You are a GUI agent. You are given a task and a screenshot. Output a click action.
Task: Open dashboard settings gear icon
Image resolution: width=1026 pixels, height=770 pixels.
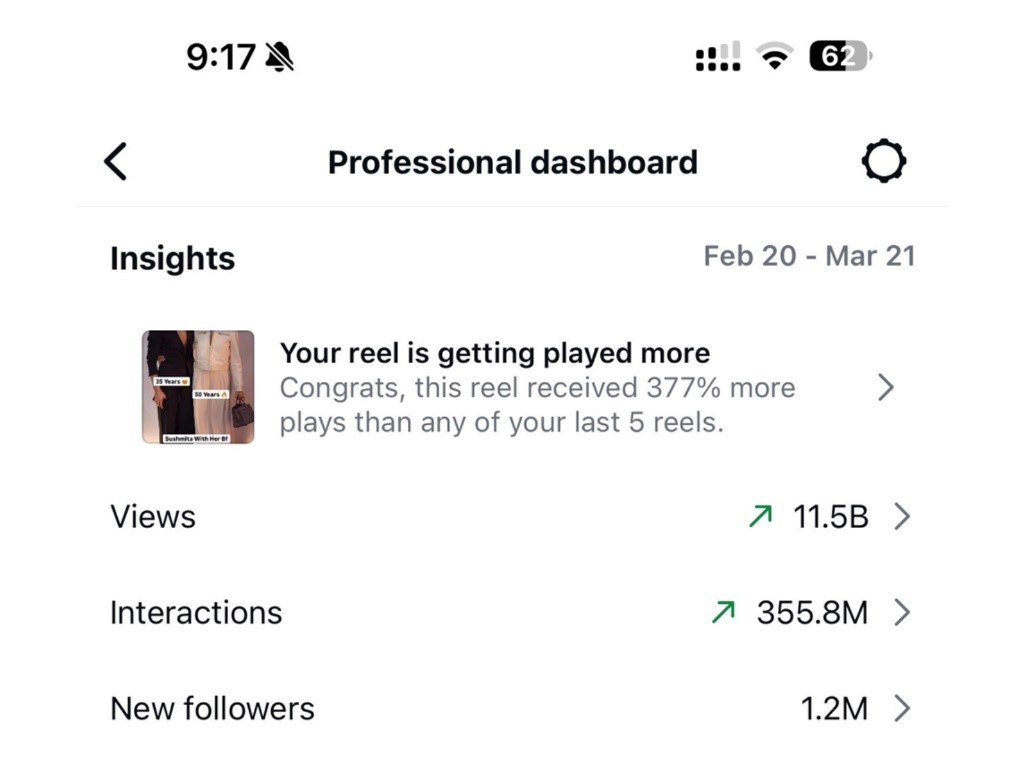(x=884, y=161)
